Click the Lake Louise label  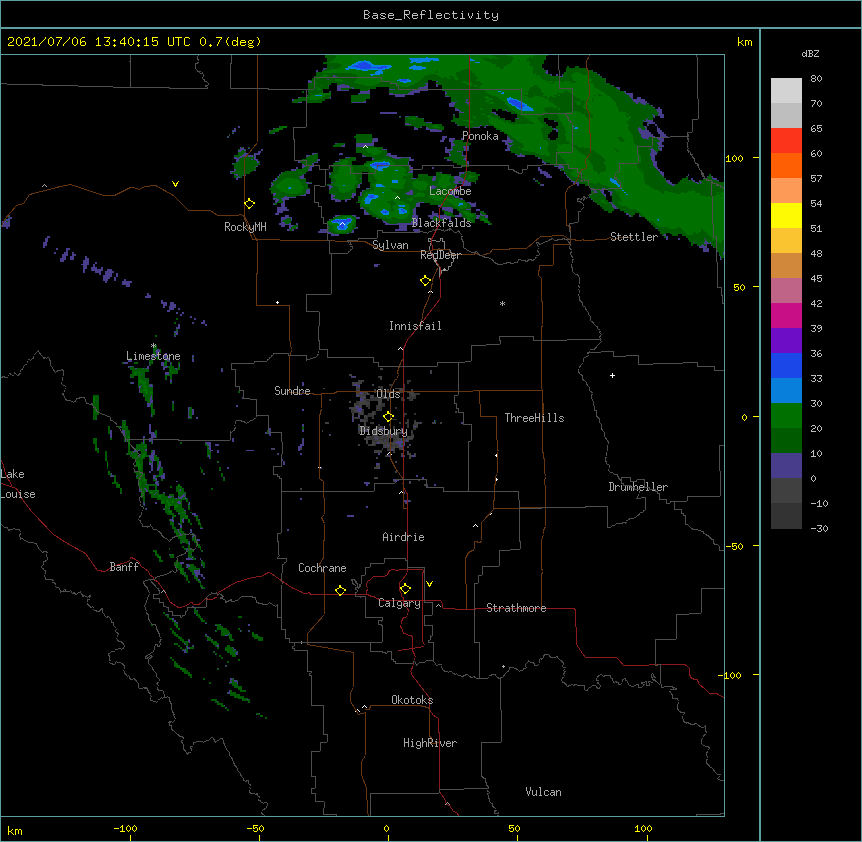tap(18, 484)
